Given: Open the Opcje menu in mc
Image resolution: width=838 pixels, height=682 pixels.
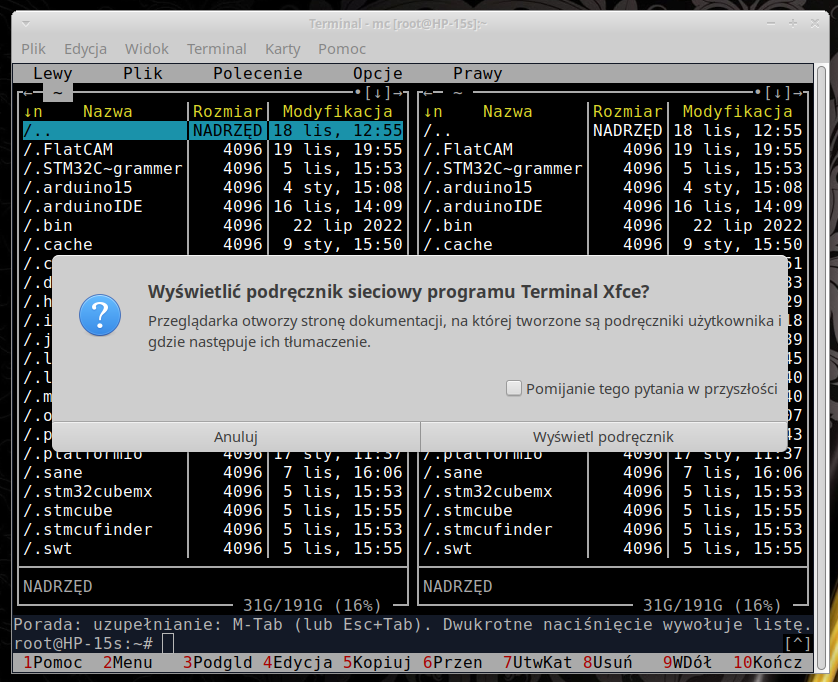Looking at the screenshot, I should (x=377, y=74).
